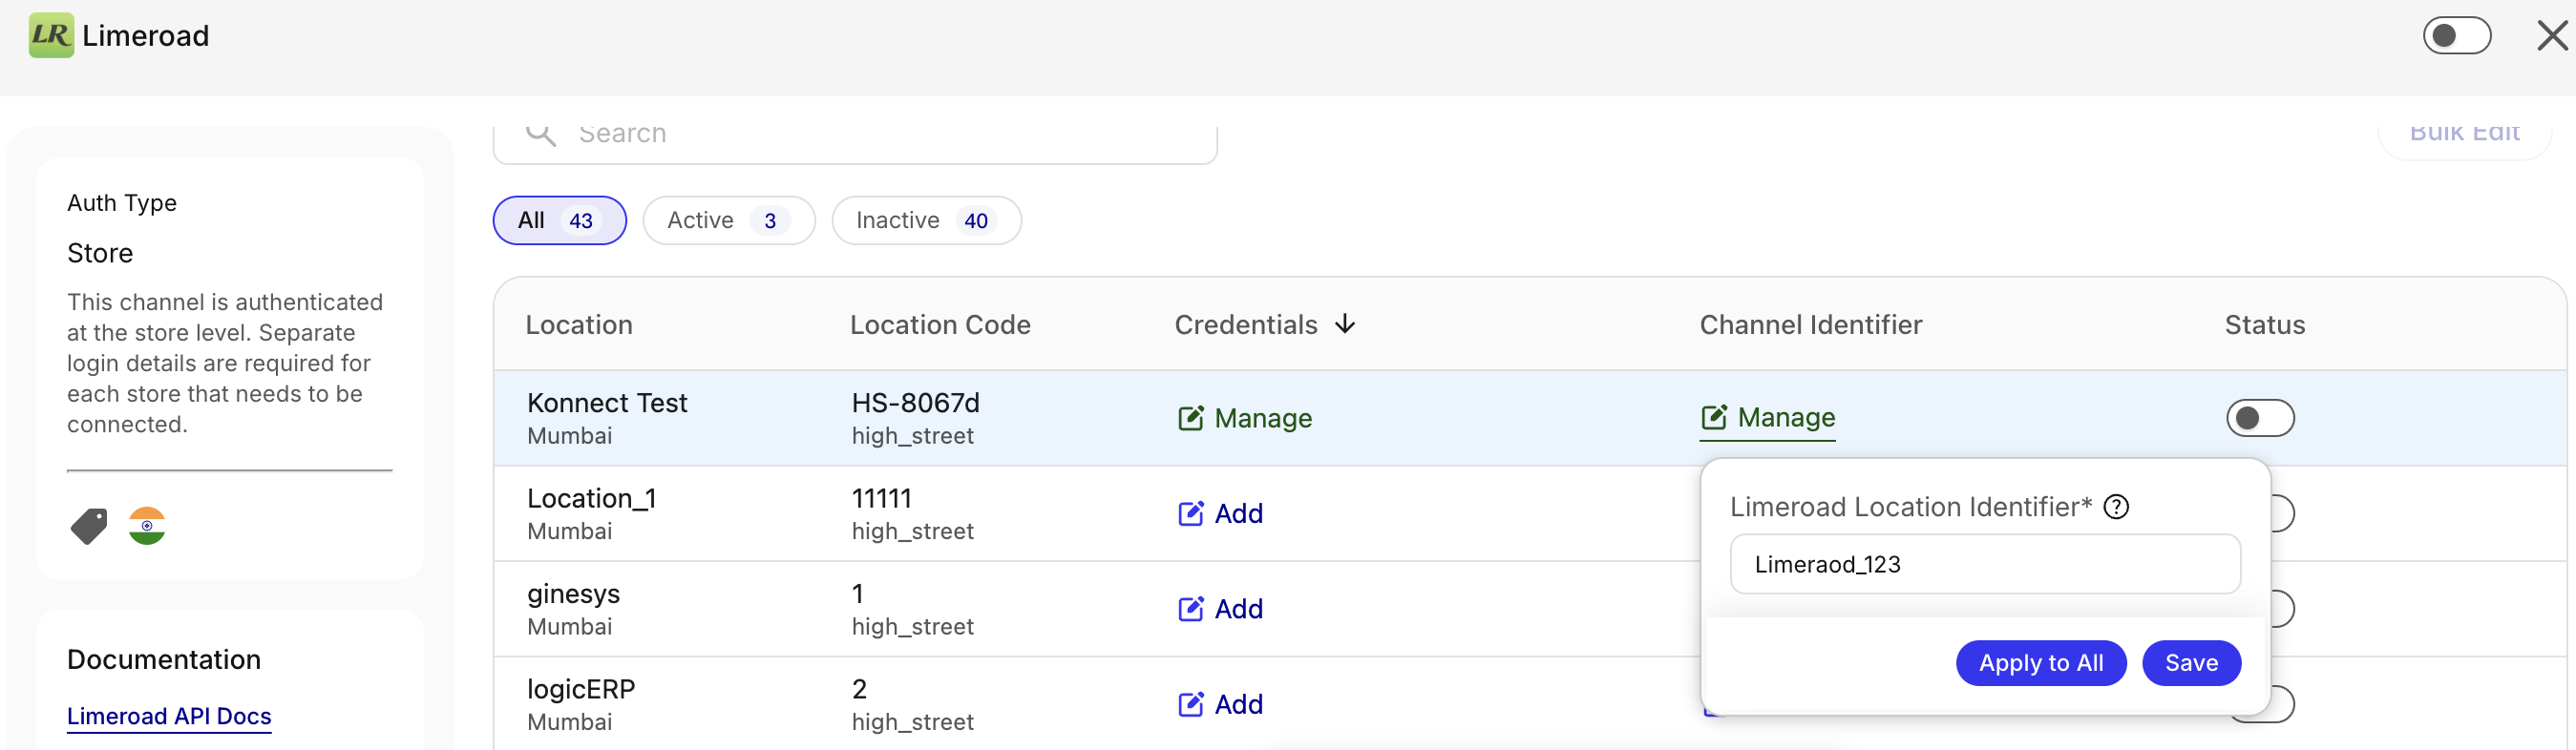Toggle status switch for Konnect Test
Screen dimensions: 2576x750
[2259, 418]
